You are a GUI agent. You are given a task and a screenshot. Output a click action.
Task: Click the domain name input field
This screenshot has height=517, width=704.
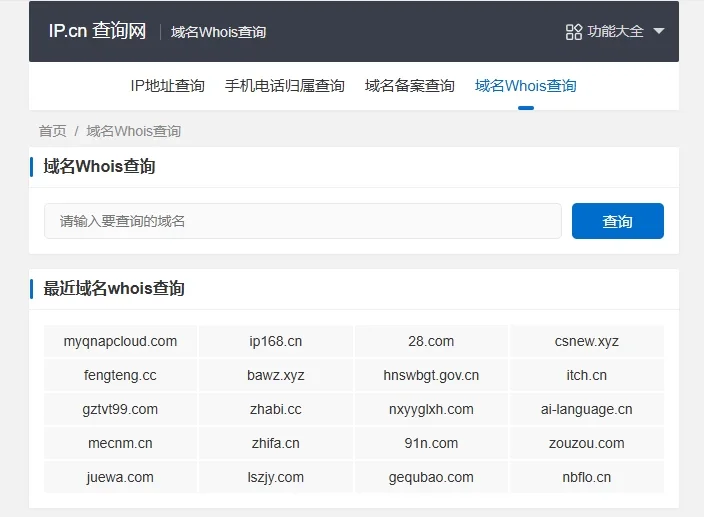pos(302,221)
